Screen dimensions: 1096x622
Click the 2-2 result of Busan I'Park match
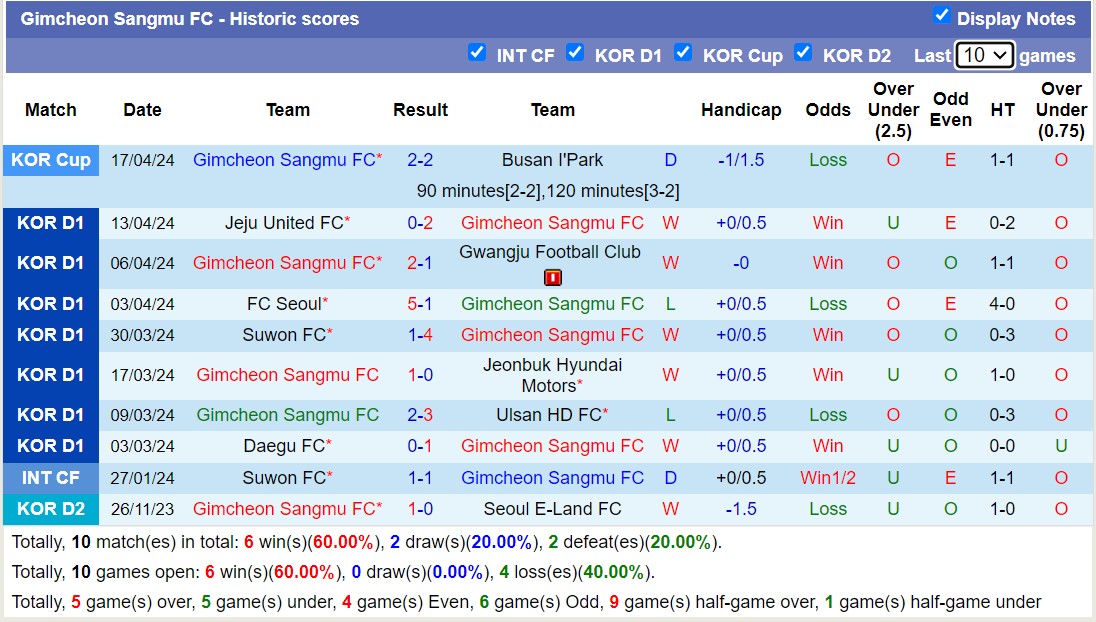420,160
